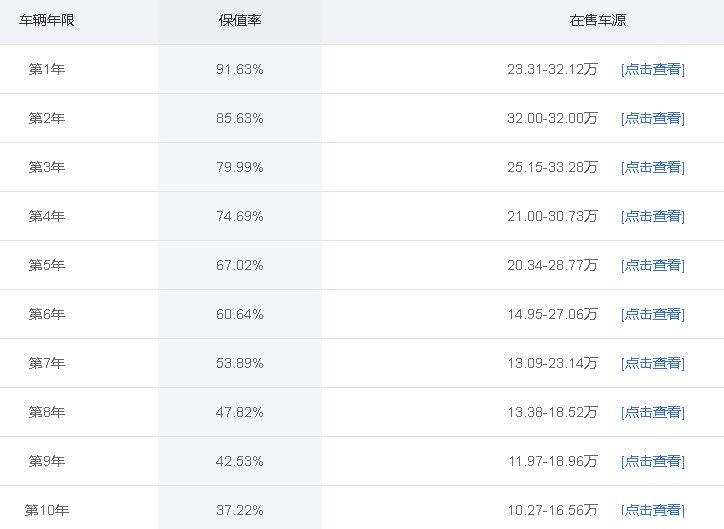This screenshot has width=724, height=529.
Task: Click the 60.64% retention rate cell
Action: 240,314
